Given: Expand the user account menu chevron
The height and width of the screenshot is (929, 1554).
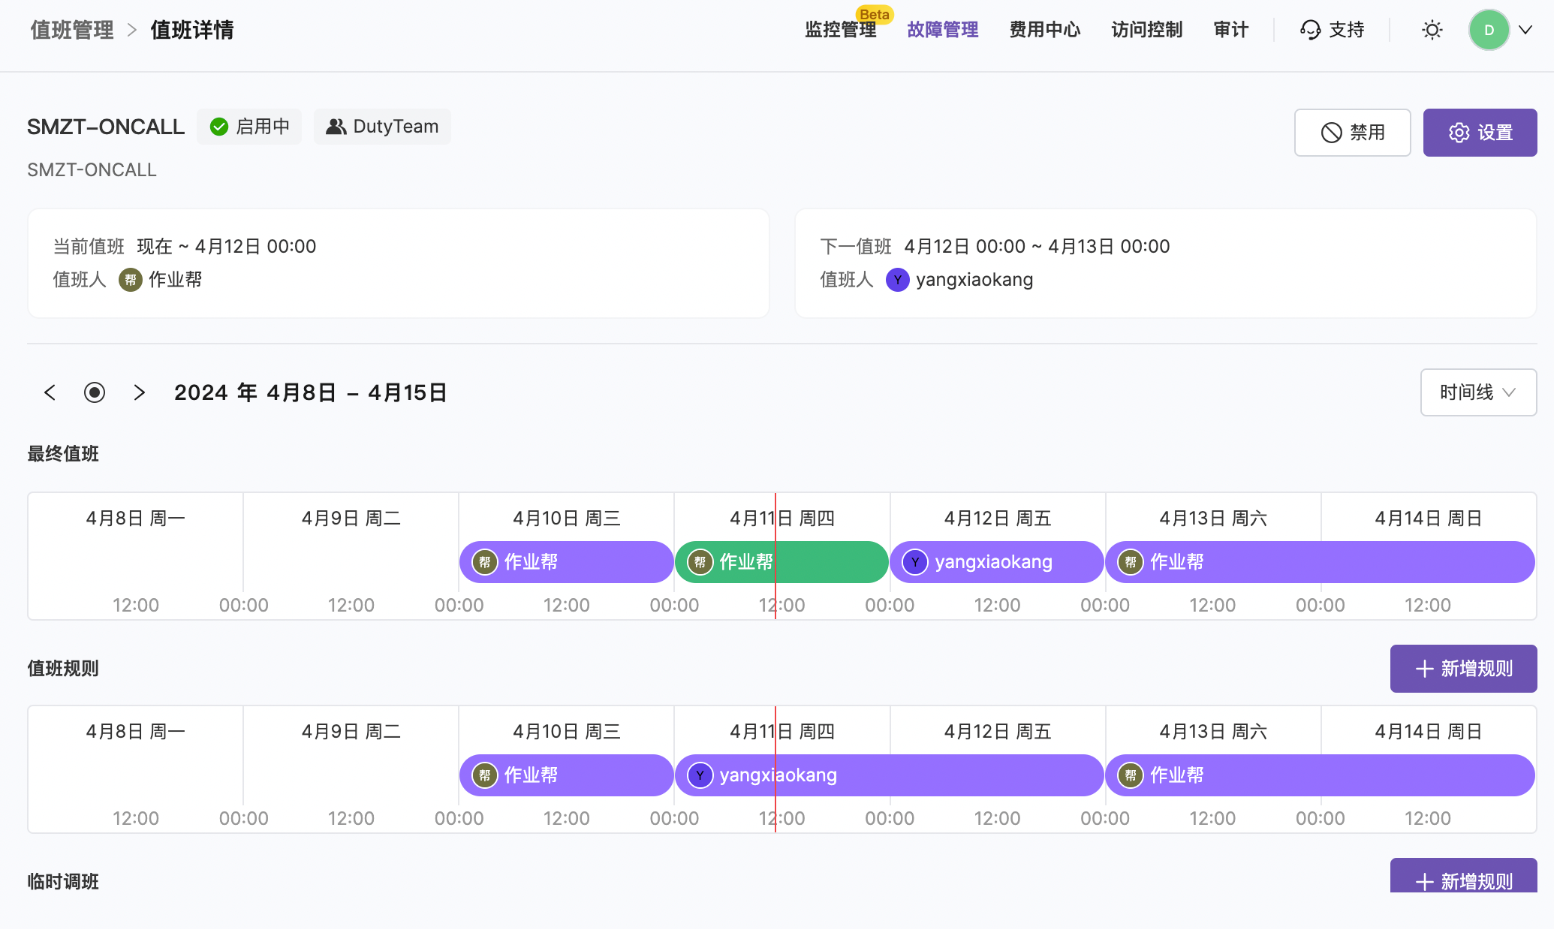Looking at the screenshot, I should click(1525, 30).
